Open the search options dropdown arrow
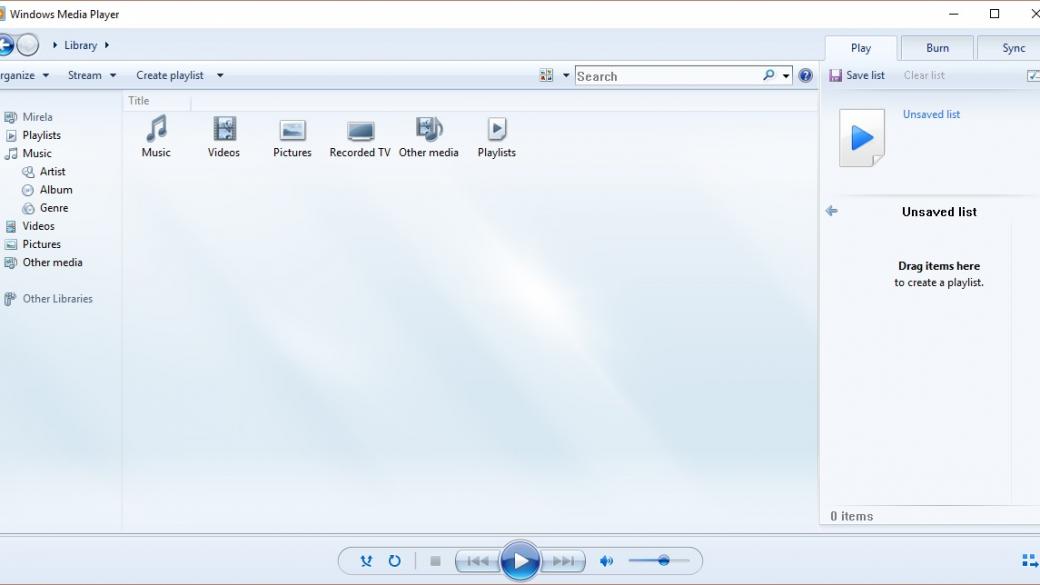The image size is (1040, 585). coord(786,76)
